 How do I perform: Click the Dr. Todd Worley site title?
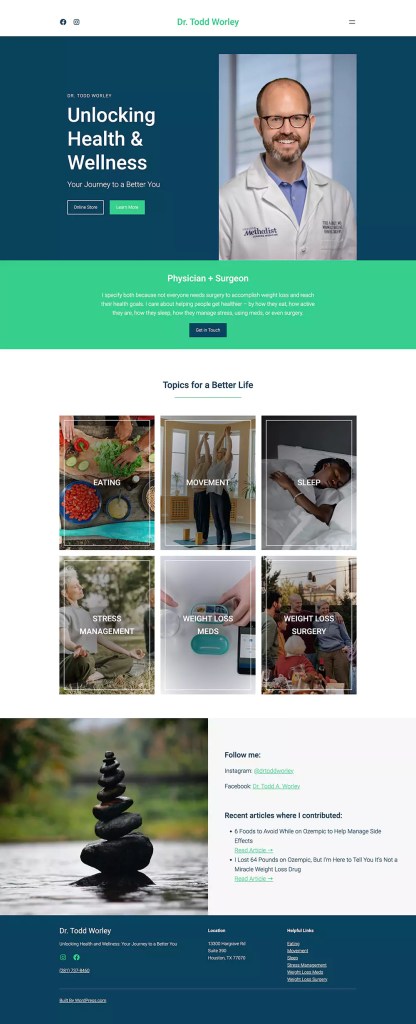208,22
